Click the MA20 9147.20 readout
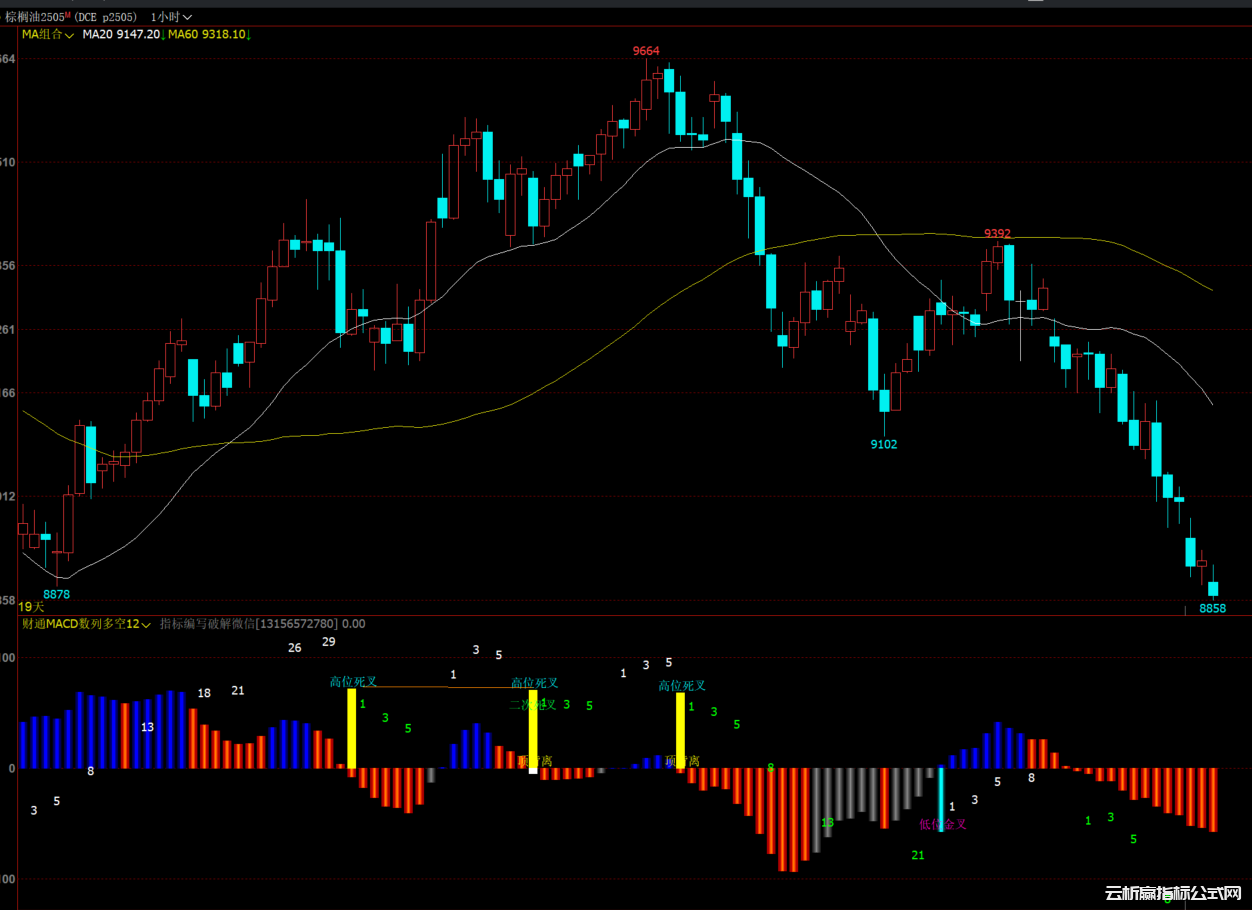This screenshot has width=1252, height=910. pos(121,34)
